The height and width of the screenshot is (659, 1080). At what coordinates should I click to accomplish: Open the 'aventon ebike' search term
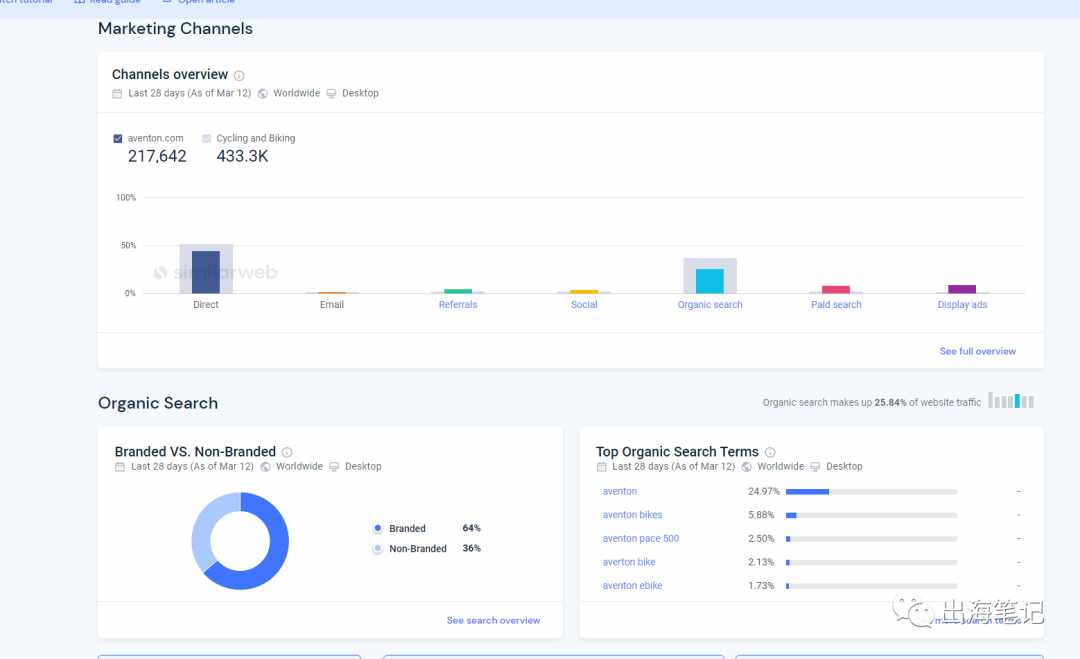pos(632,585)
